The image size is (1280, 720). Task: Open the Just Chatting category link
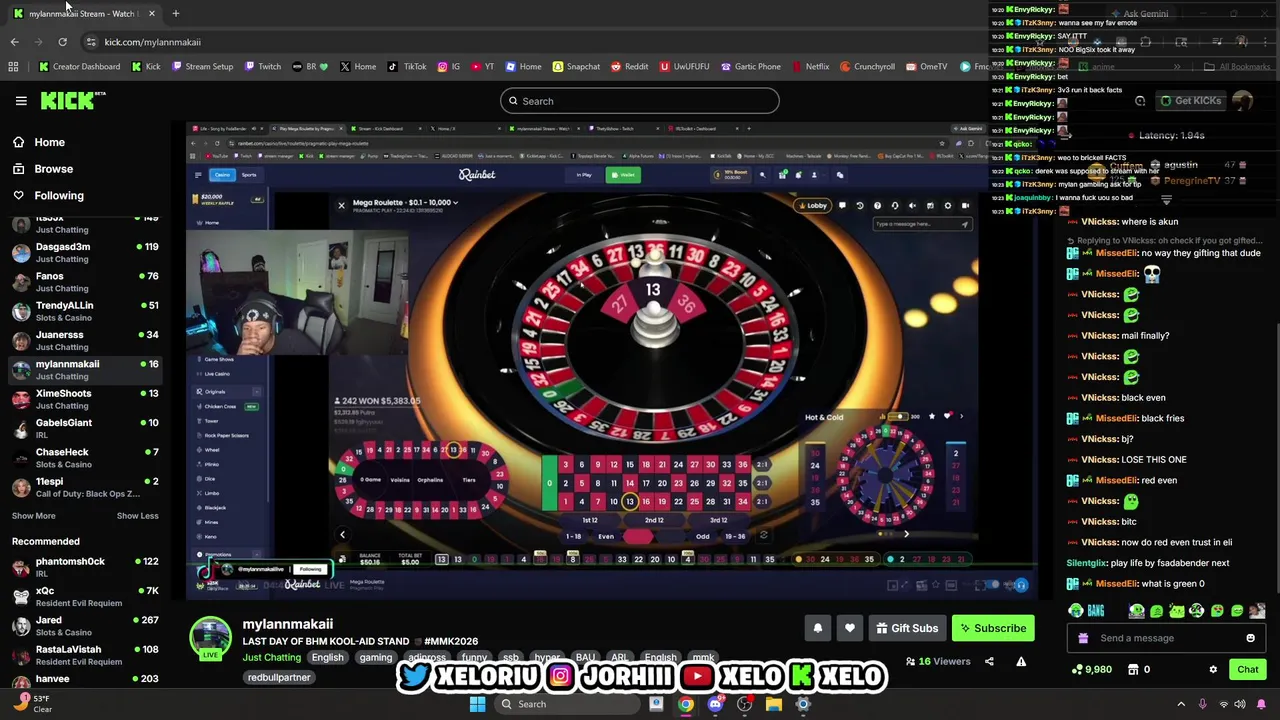271,657
